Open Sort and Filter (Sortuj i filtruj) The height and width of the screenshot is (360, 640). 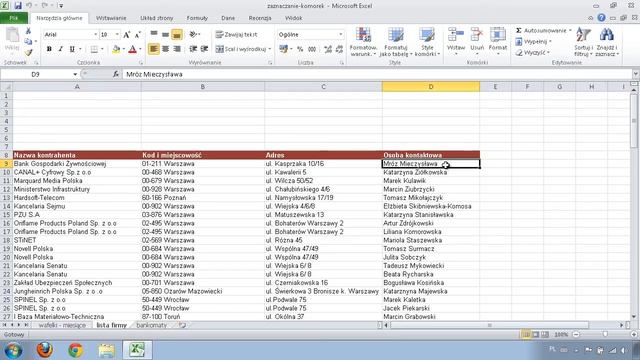click(x=583, y=42)
